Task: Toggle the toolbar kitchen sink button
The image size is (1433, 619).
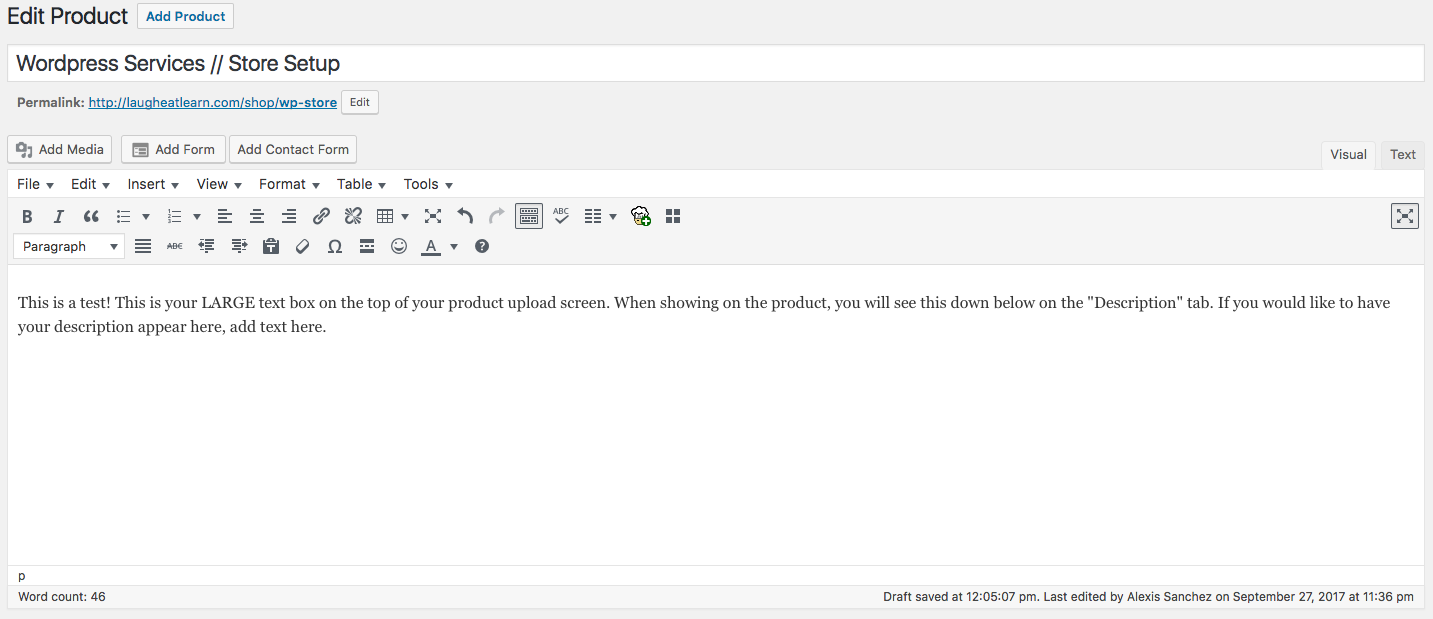Action: click(x=529, y=216)
